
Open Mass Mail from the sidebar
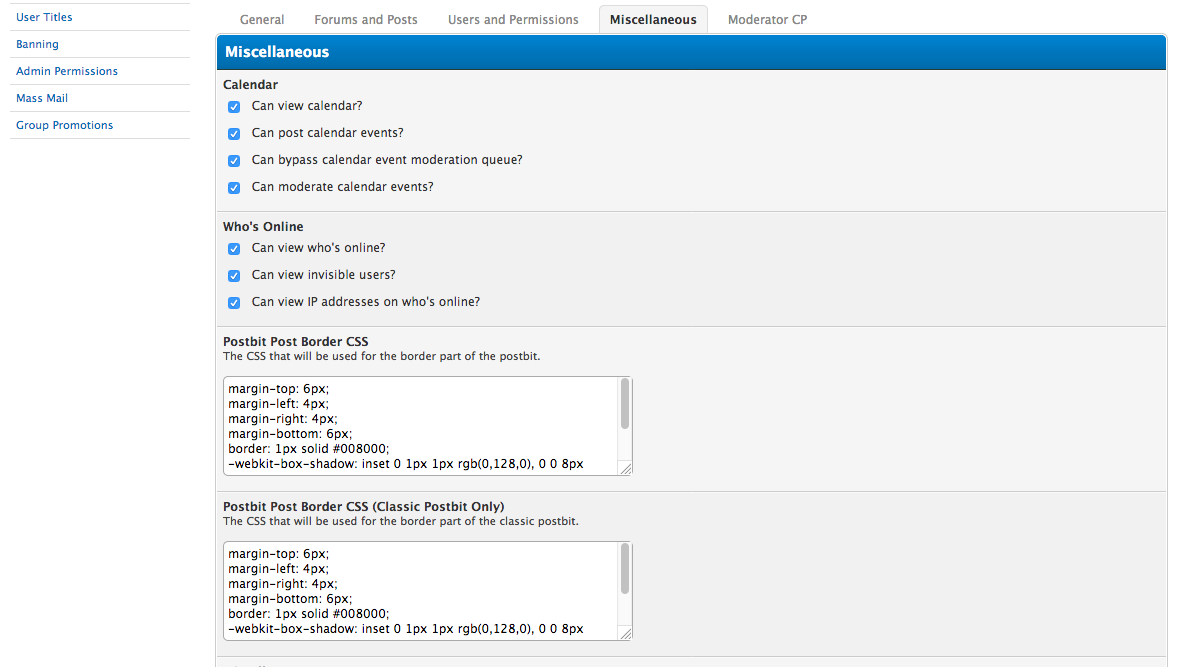[42, 98]
